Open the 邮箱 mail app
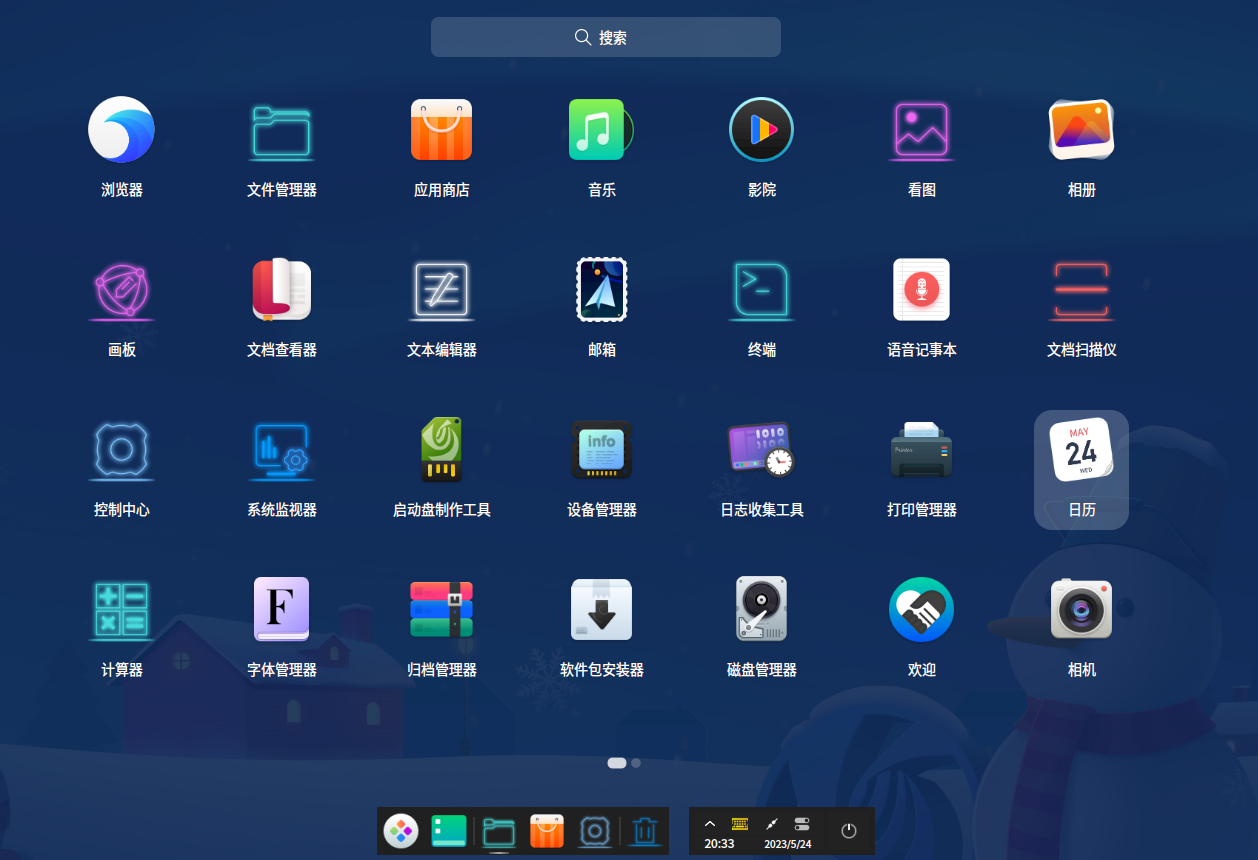The image size is (1258, 860). pos(602,289)
